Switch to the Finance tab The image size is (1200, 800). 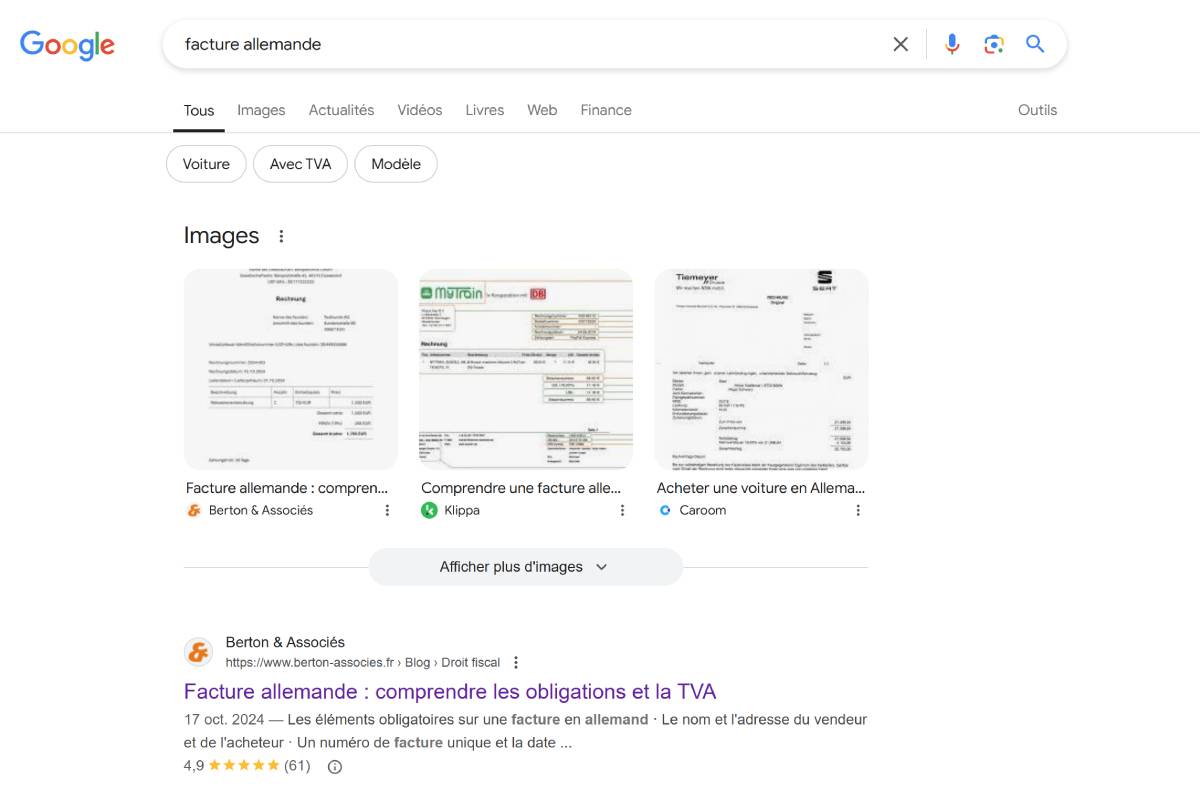tap(606, 110)
